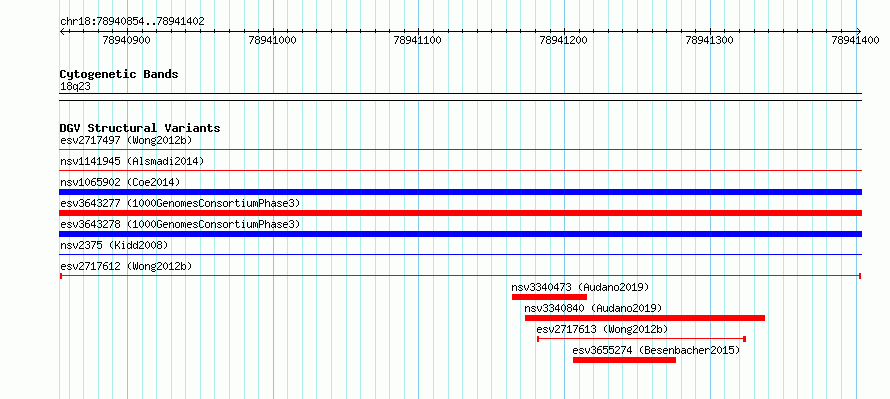The image size is (890, 399).
Task: Click the DGV Structural Variants track title
Action: tap(140, 128)
